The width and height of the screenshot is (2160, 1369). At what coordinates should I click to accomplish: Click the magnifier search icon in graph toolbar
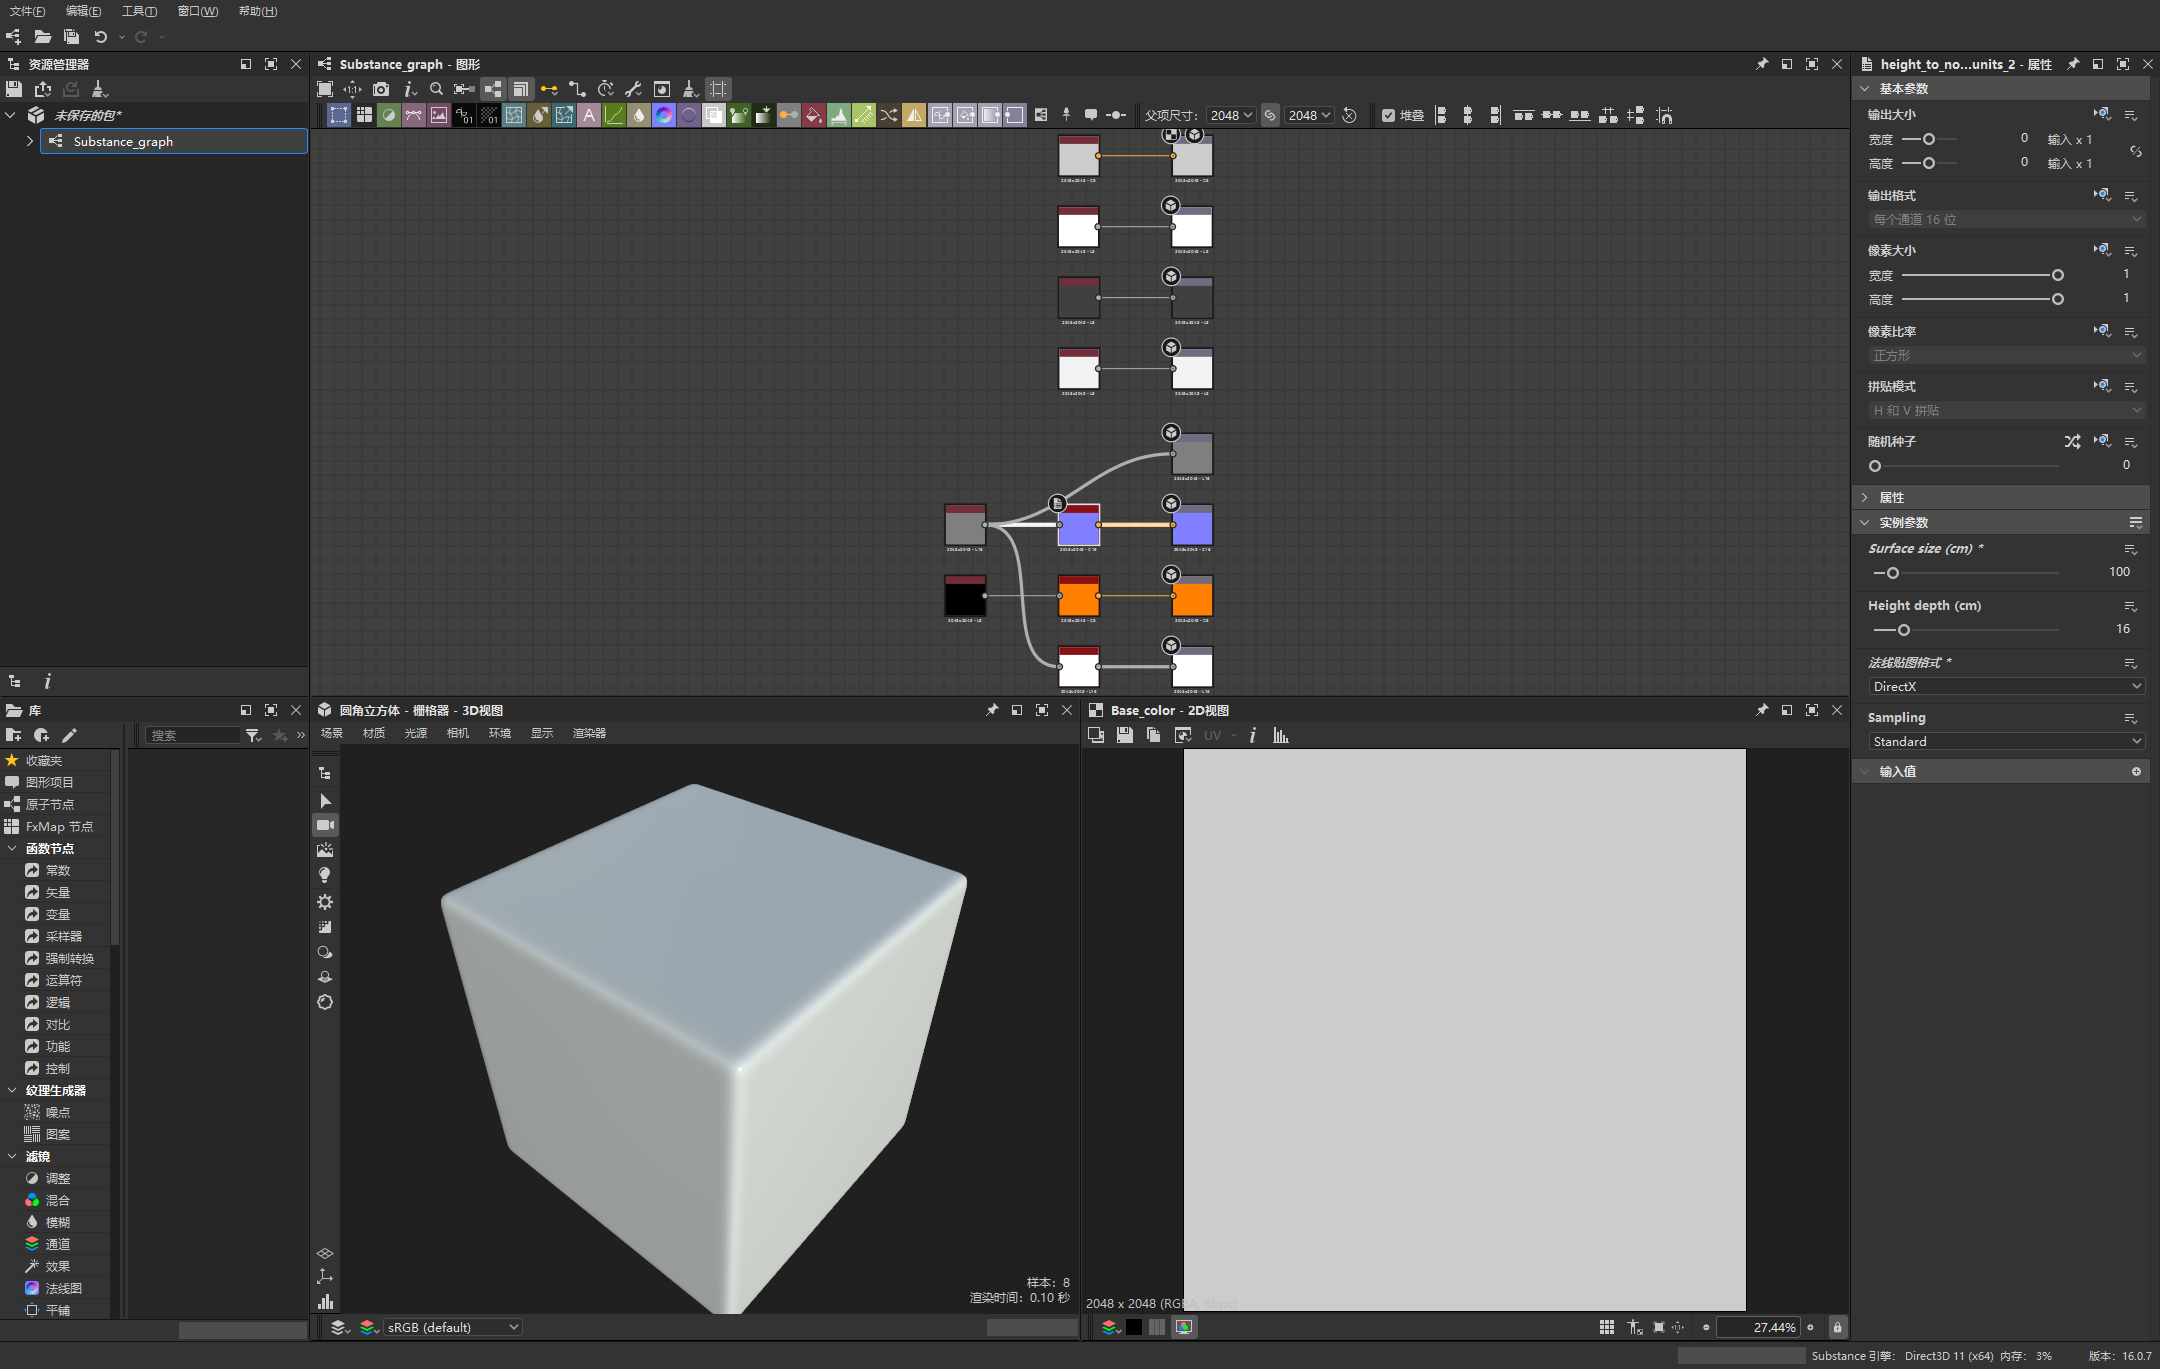436,89
